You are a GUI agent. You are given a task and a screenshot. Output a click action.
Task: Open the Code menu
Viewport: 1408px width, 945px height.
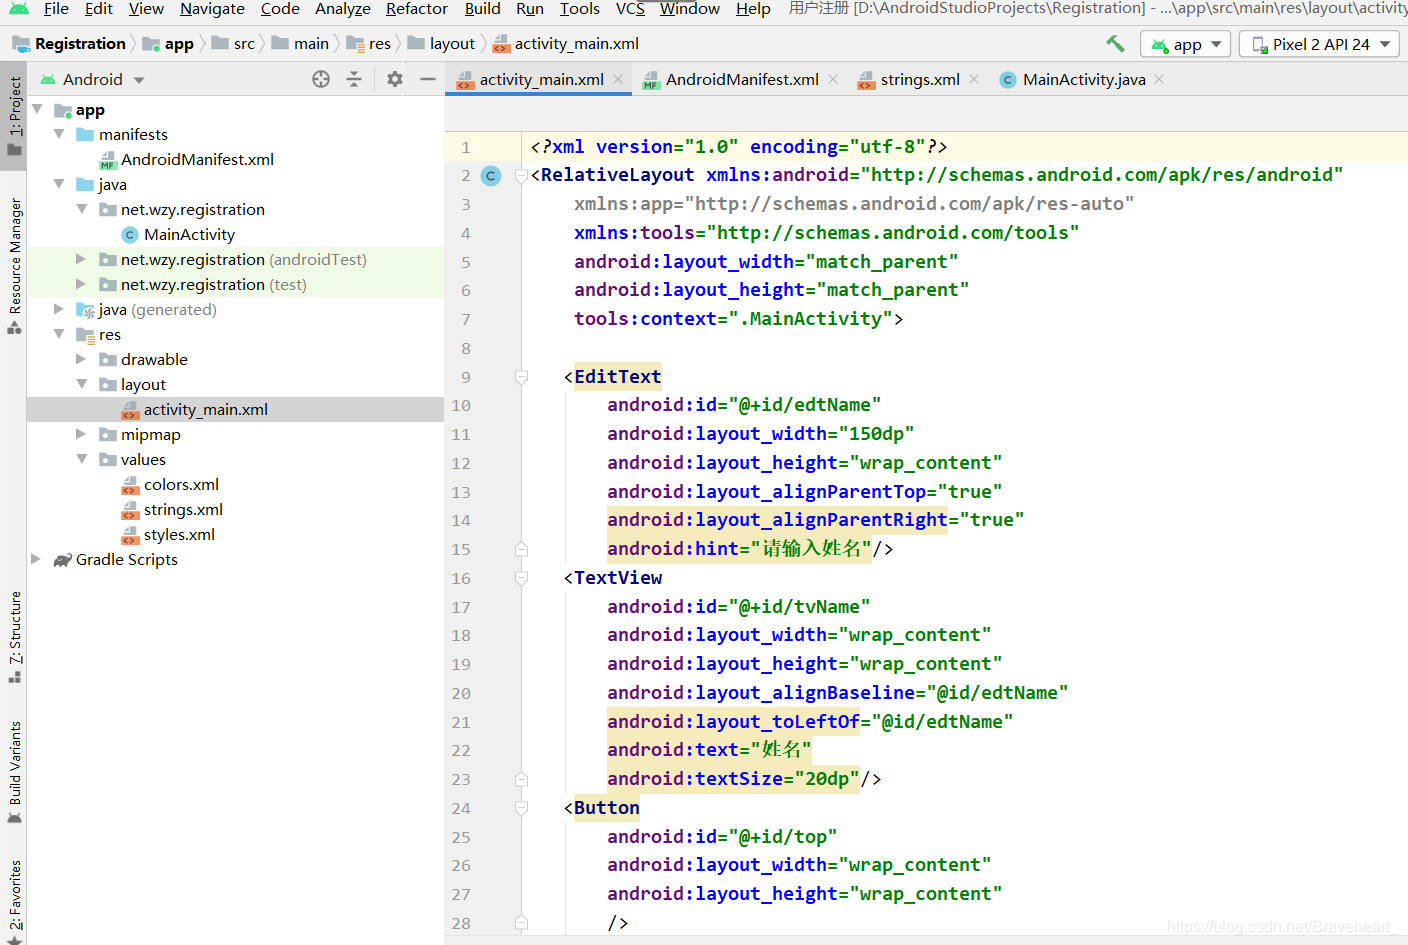(280, 9)
